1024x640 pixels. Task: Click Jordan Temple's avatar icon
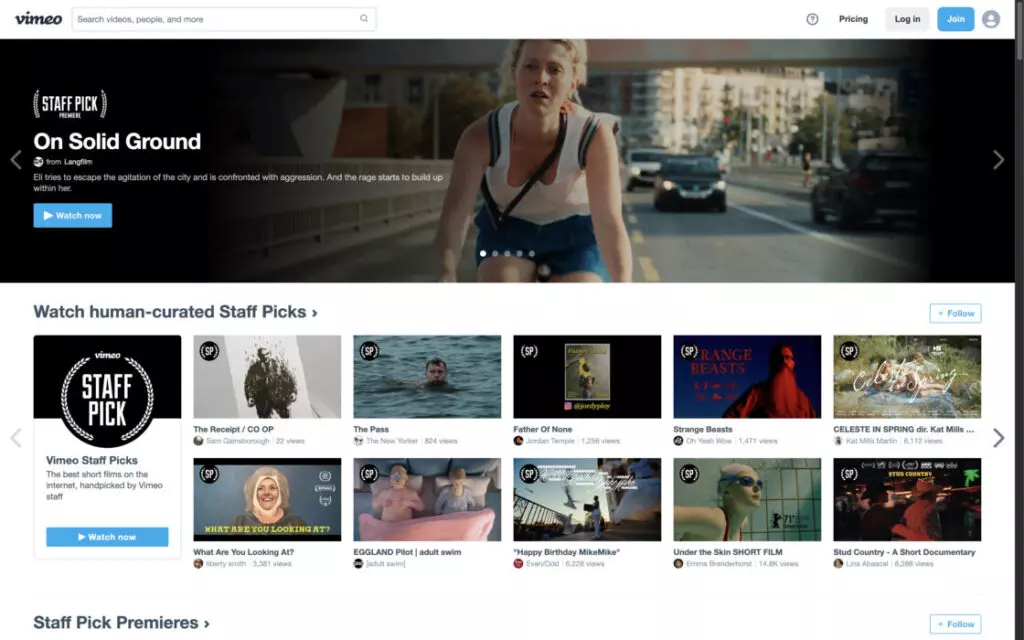coord(518,441)
